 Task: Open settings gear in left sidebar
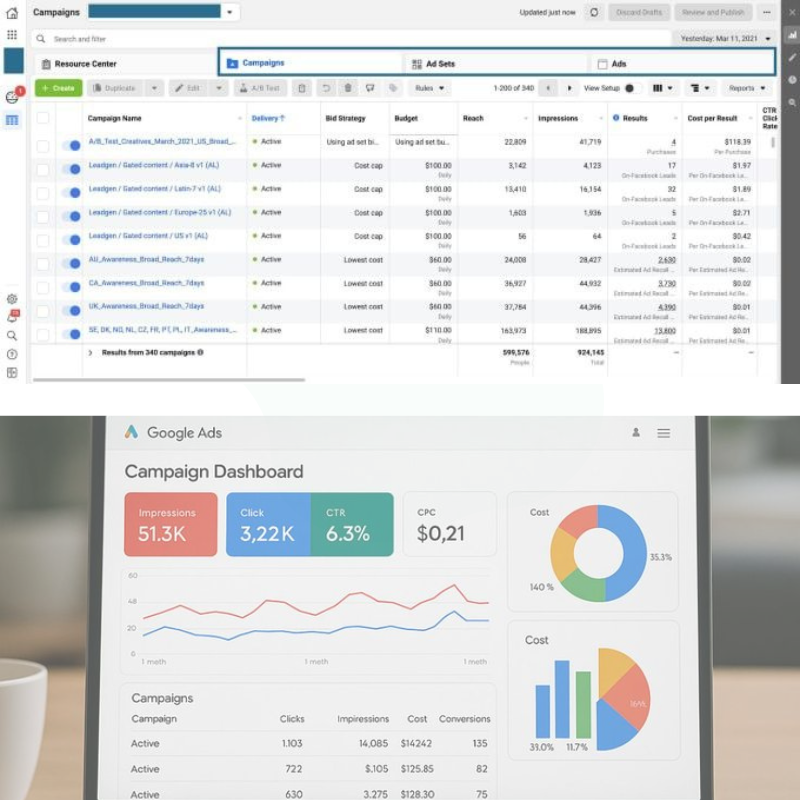(12, 299)
